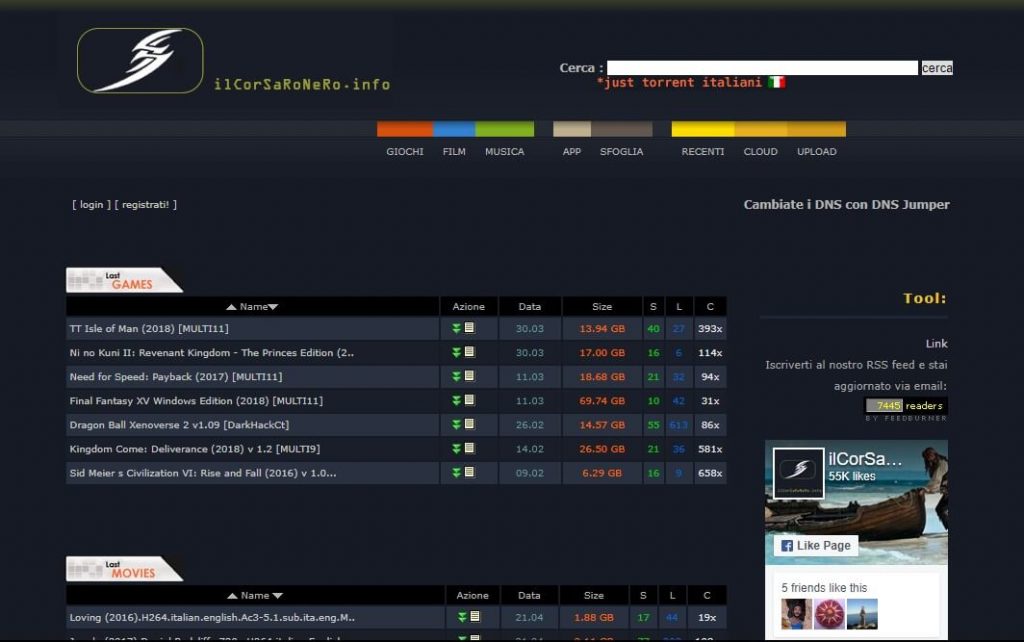Download Kingdom Come: Deliverance via green arrow
This screenshot has width=1024, height=642.
point(456,449)
